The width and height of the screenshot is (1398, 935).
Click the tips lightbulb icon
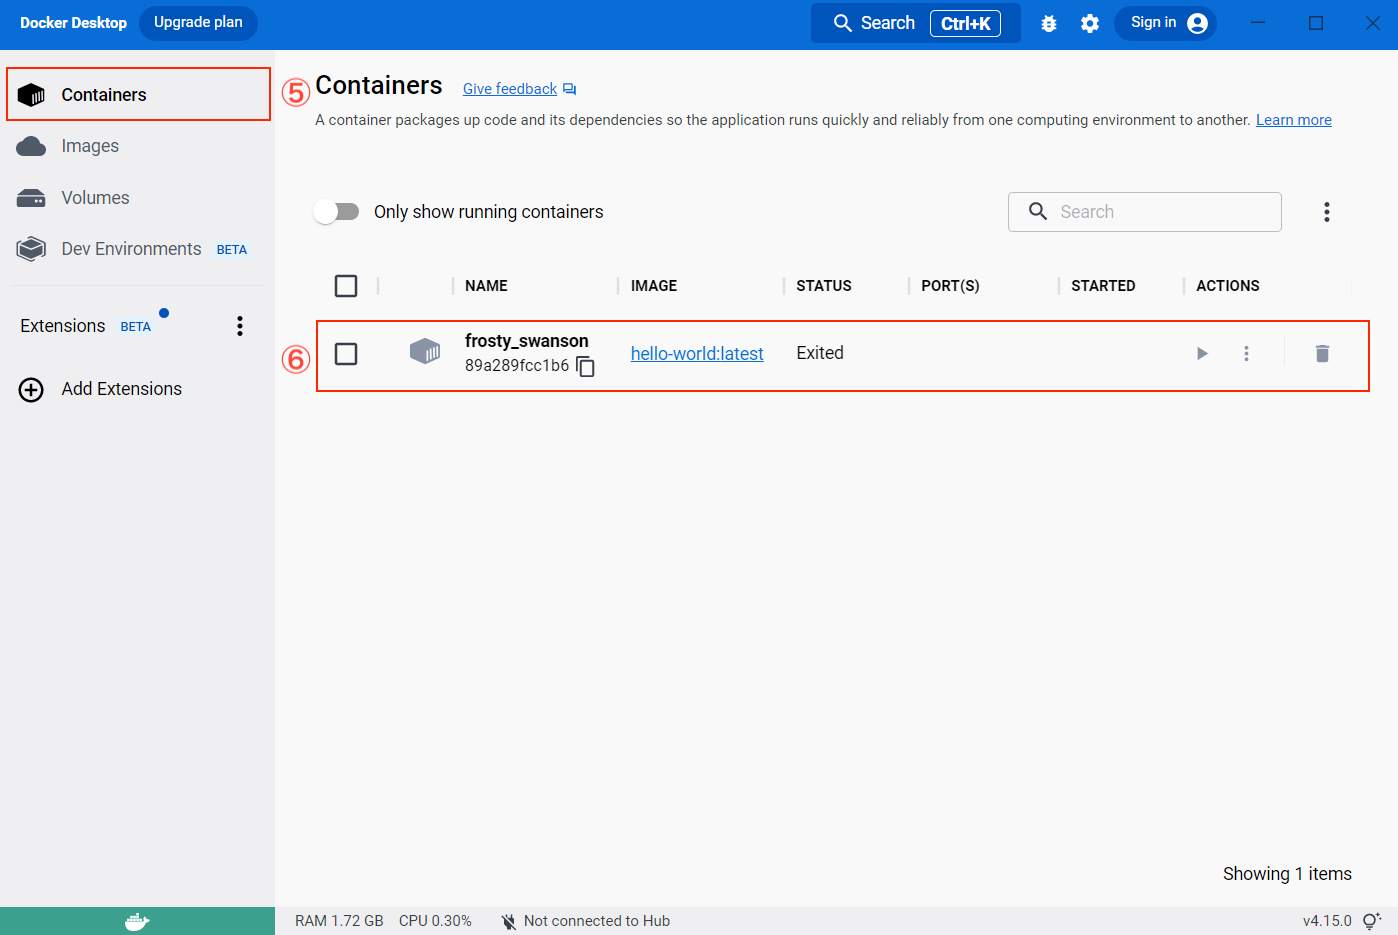(x=1372, y=921)
